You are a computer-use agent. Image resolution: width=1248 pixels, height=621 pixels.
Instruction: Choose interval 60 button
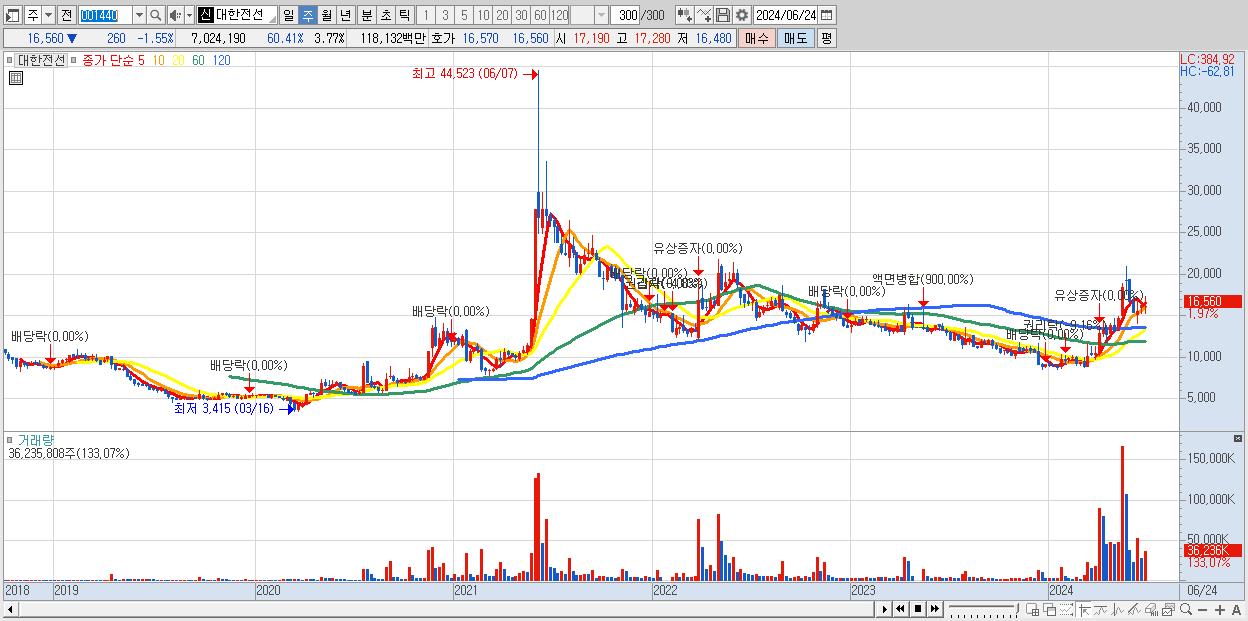click(x=540, y=15)
